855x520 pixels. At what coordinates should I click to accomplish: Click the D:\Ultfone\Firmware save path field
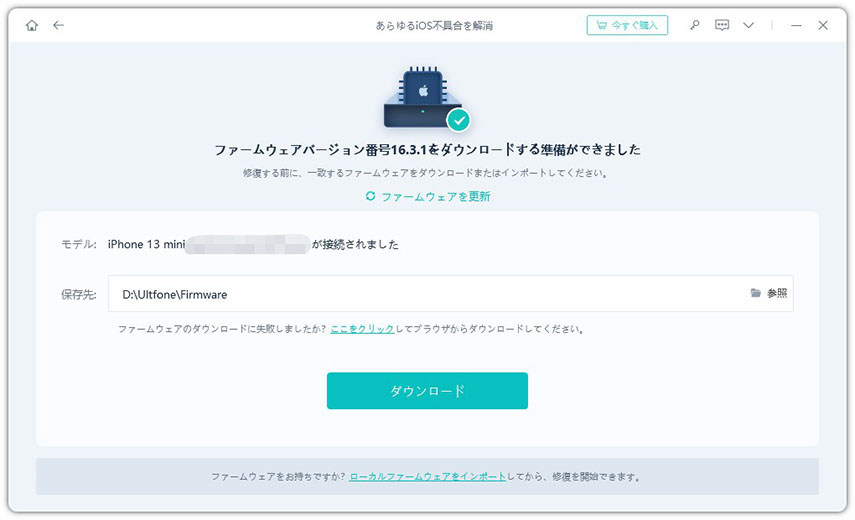420,294
